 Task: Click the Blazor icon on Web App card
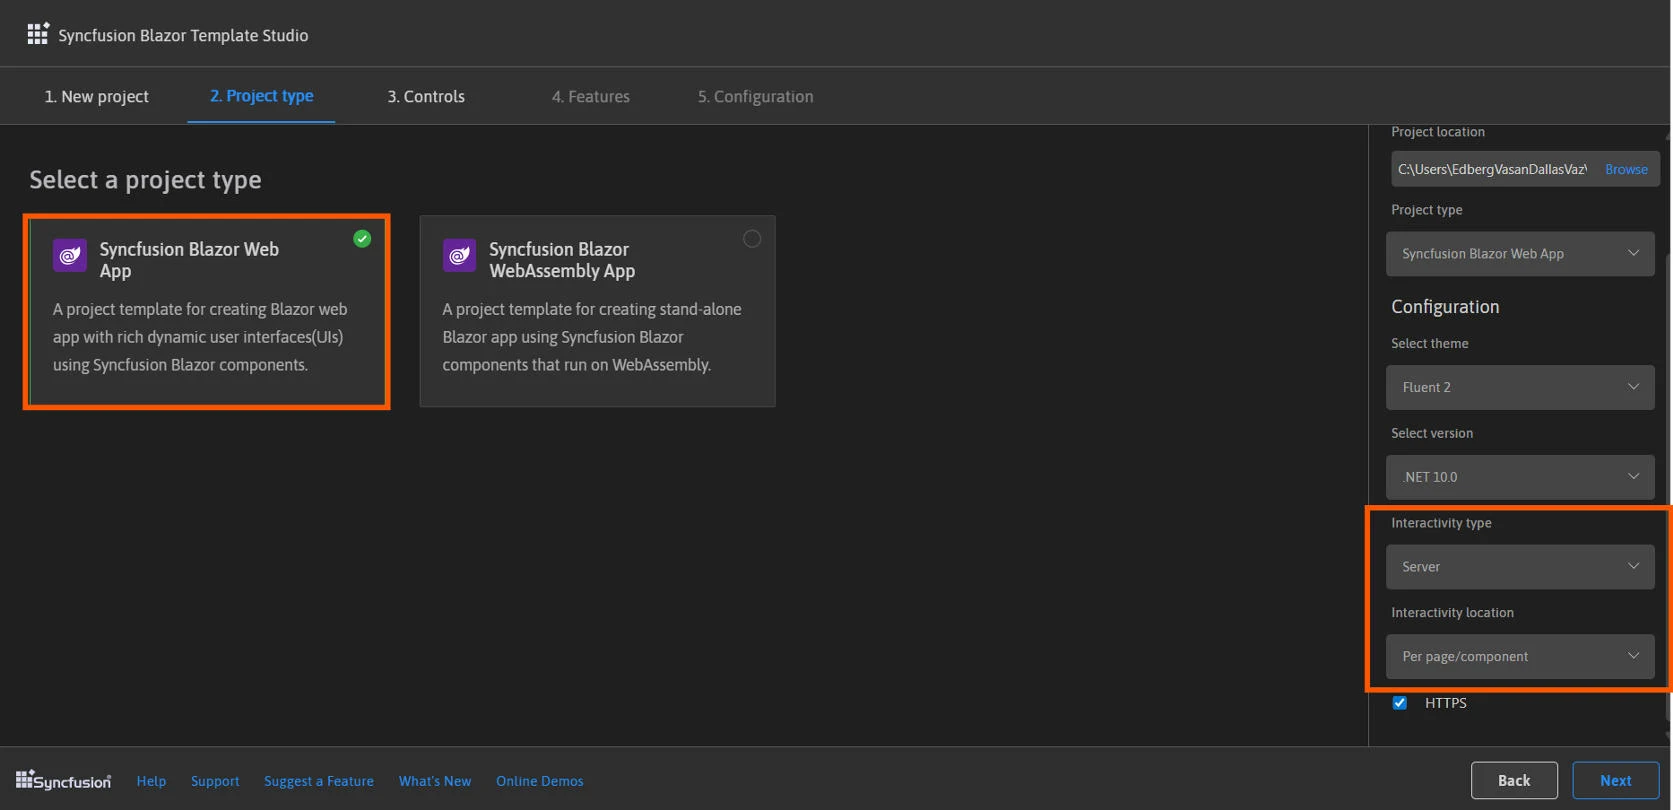(70, 256)
